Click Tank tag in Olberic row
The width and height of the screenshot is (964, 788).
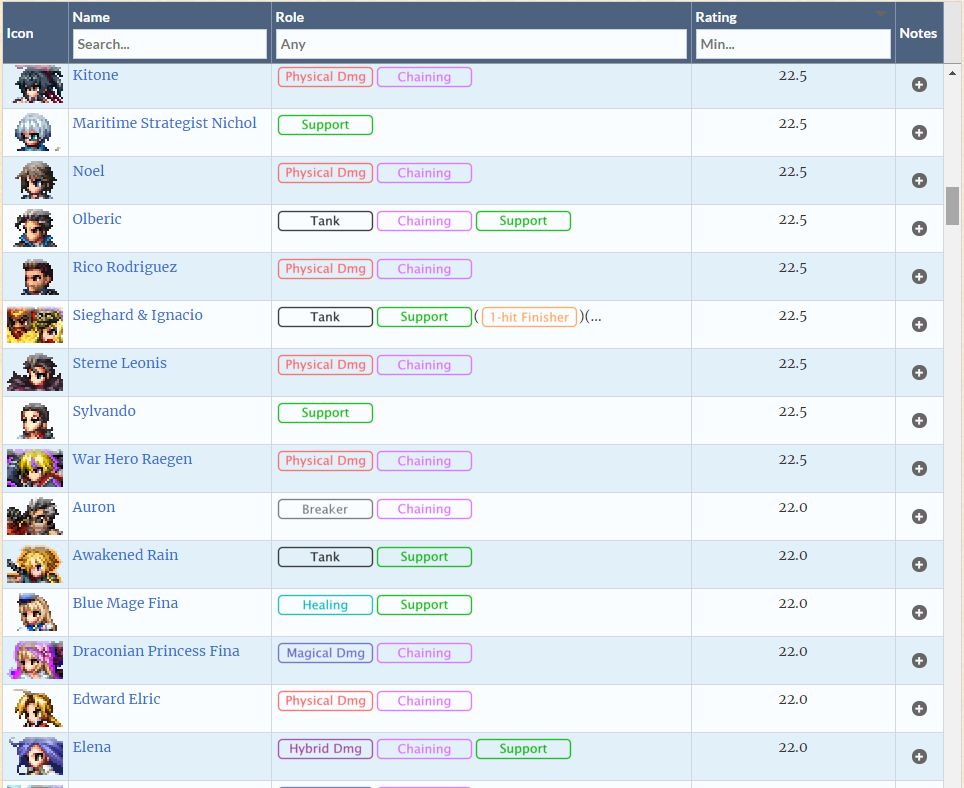pos(325,221)
